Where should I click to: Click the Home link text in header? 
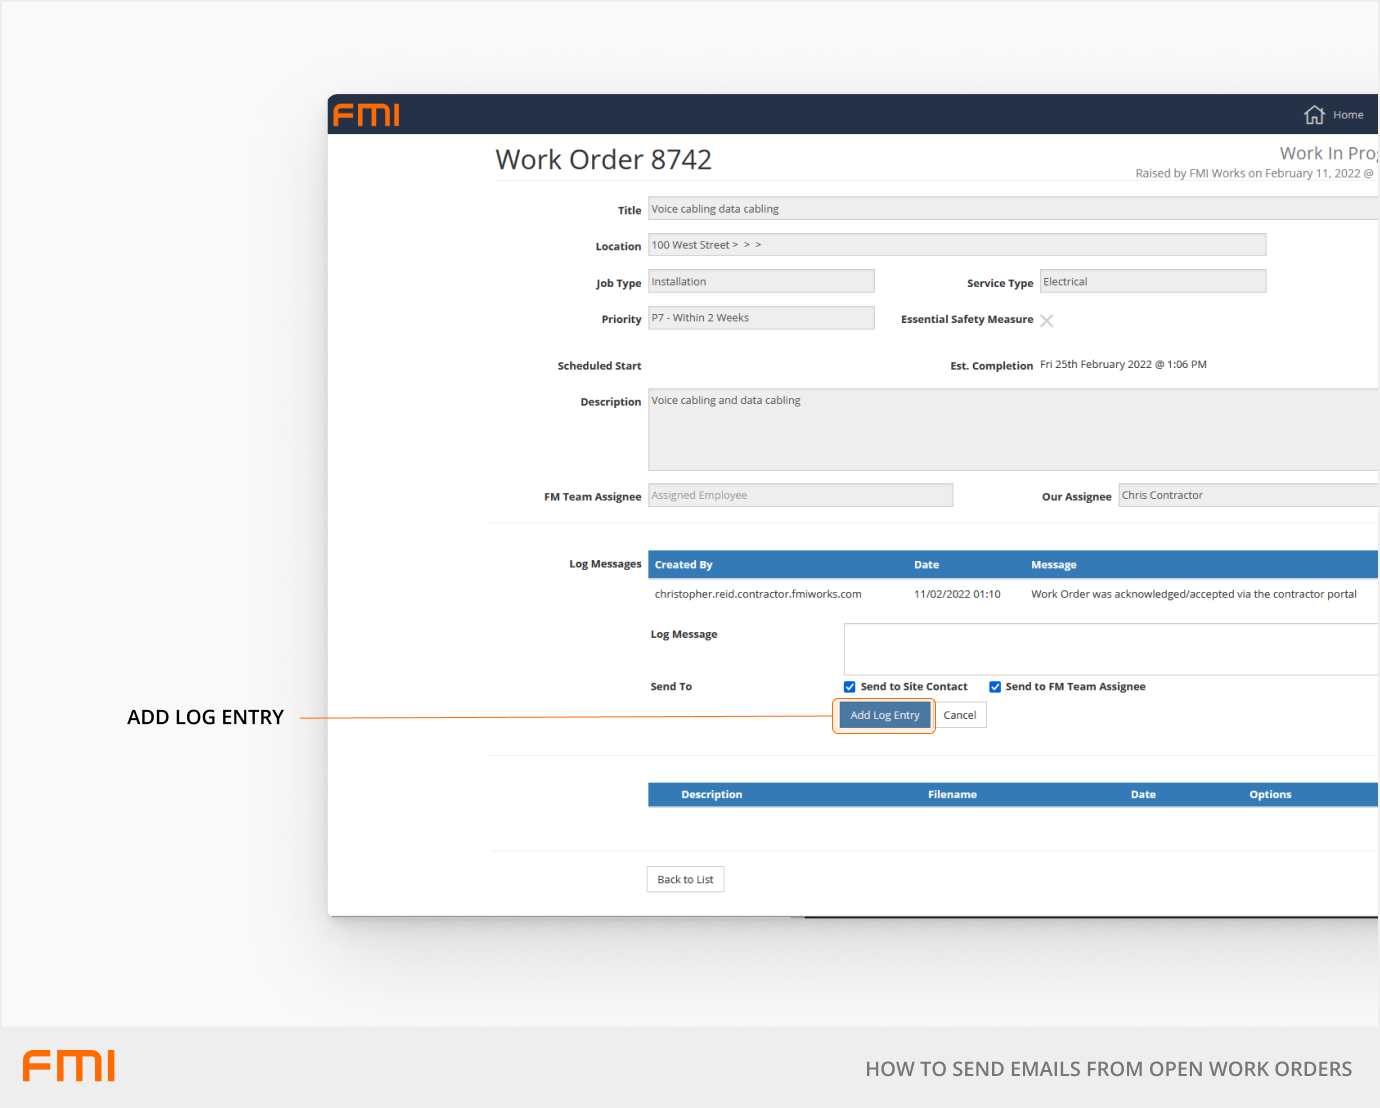point(1348,115)
